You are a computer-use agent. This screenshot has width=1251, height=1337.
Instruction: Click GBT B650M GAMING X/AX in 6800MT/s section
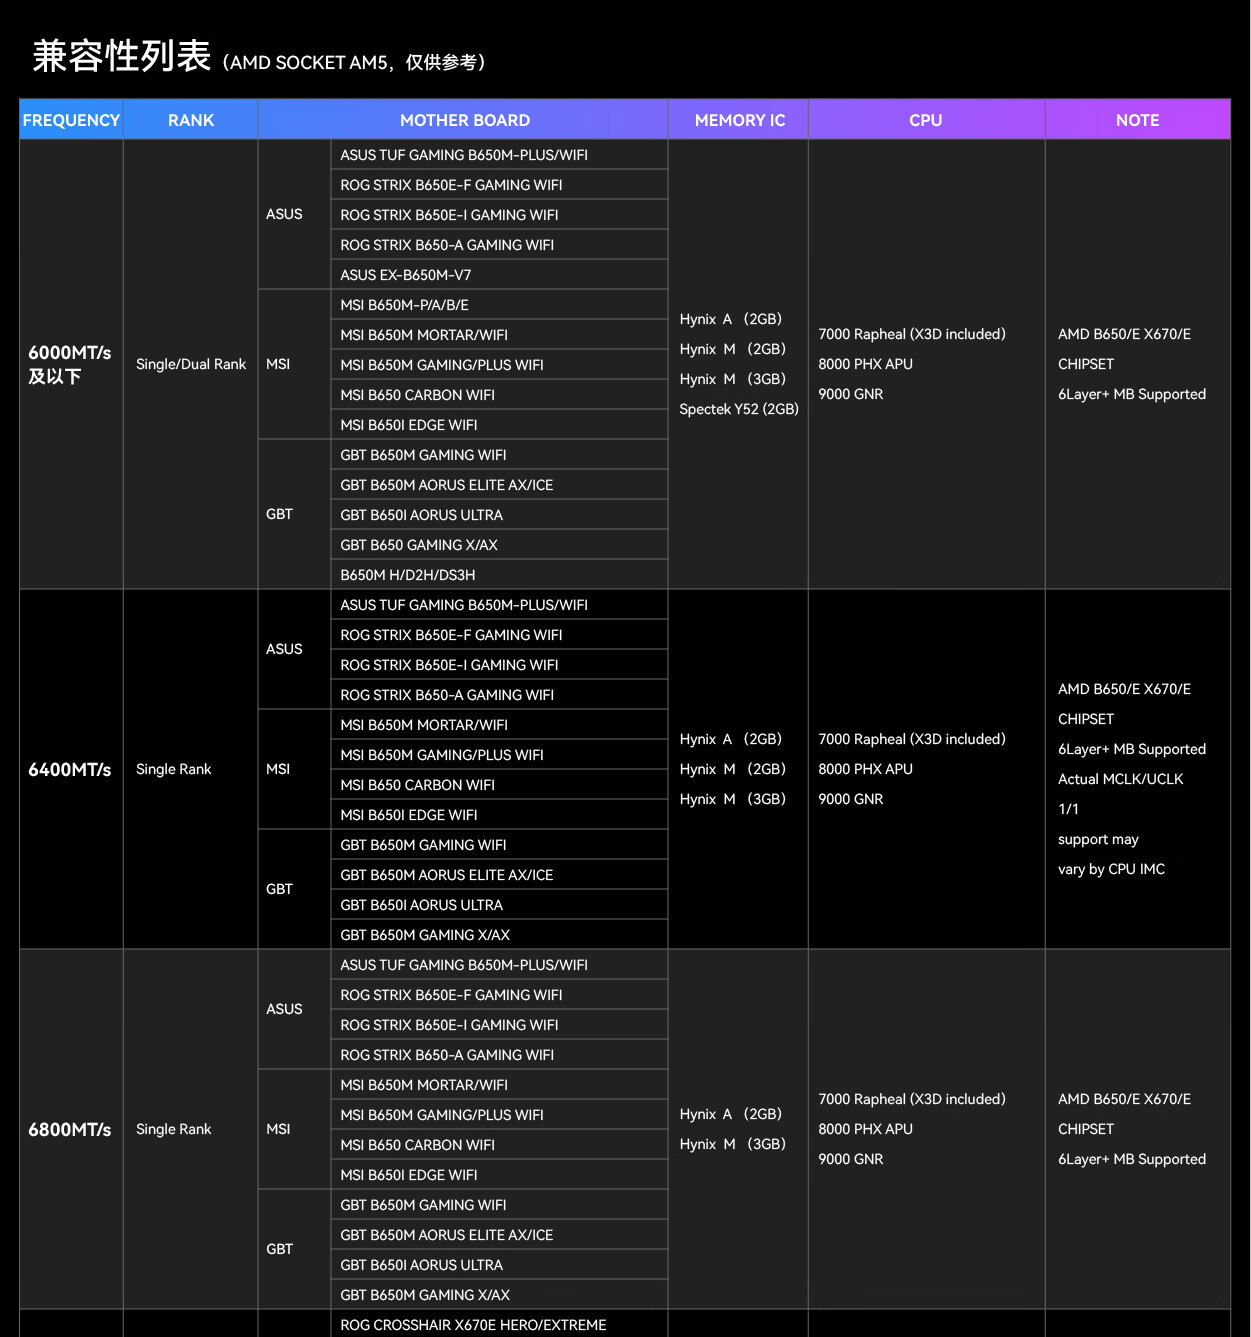point(499,1294)
